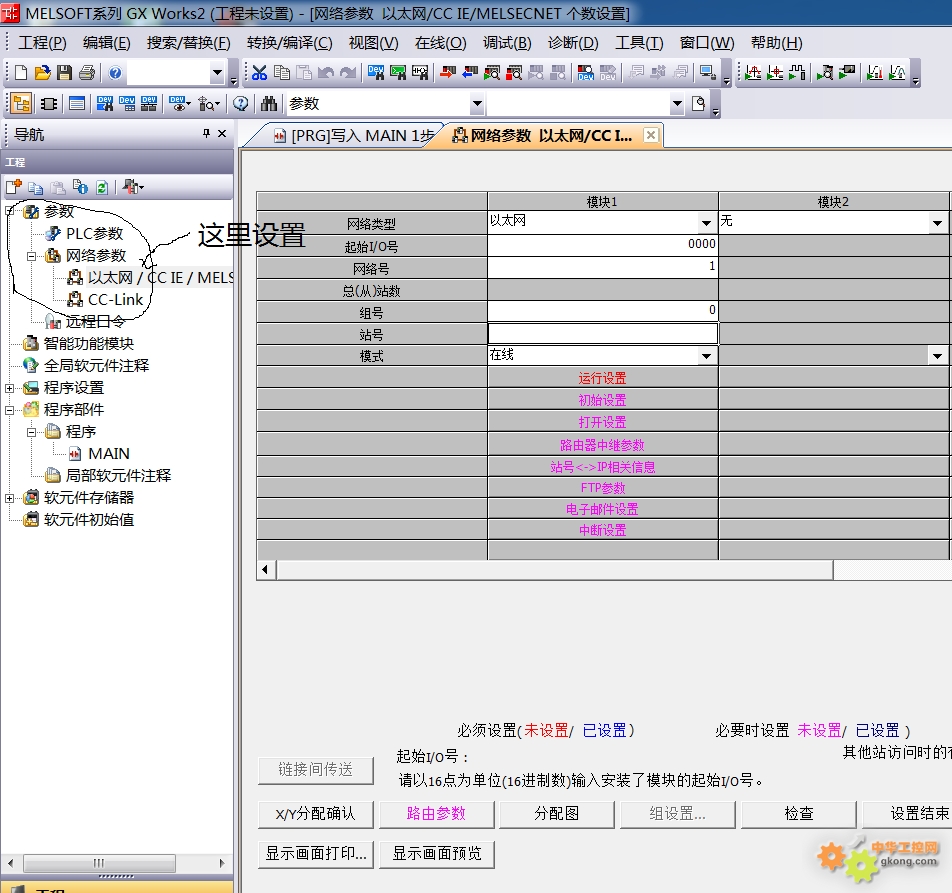Click the navigation panel horizontal scrollbar thumb
The height and width of the screenshot is (893, 952).
99,863
